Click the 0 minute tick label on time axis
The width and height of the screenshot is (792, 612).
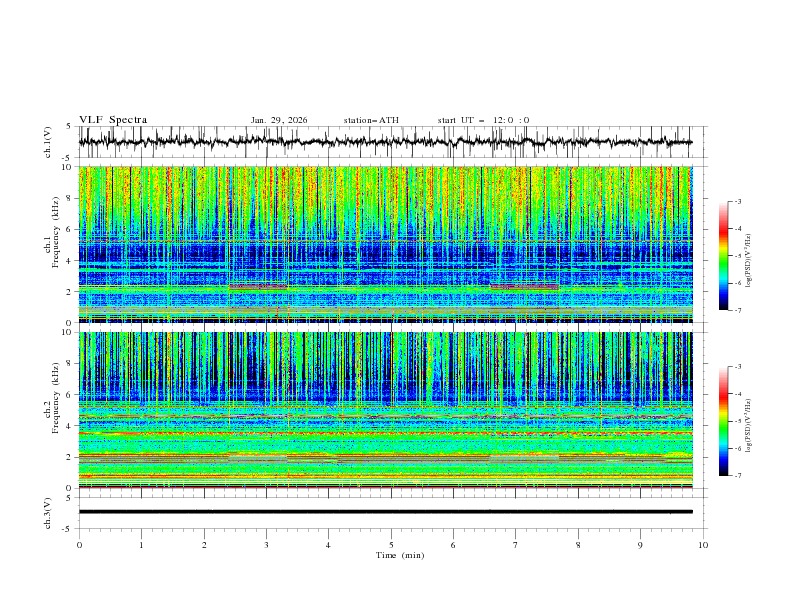[79, 544]
